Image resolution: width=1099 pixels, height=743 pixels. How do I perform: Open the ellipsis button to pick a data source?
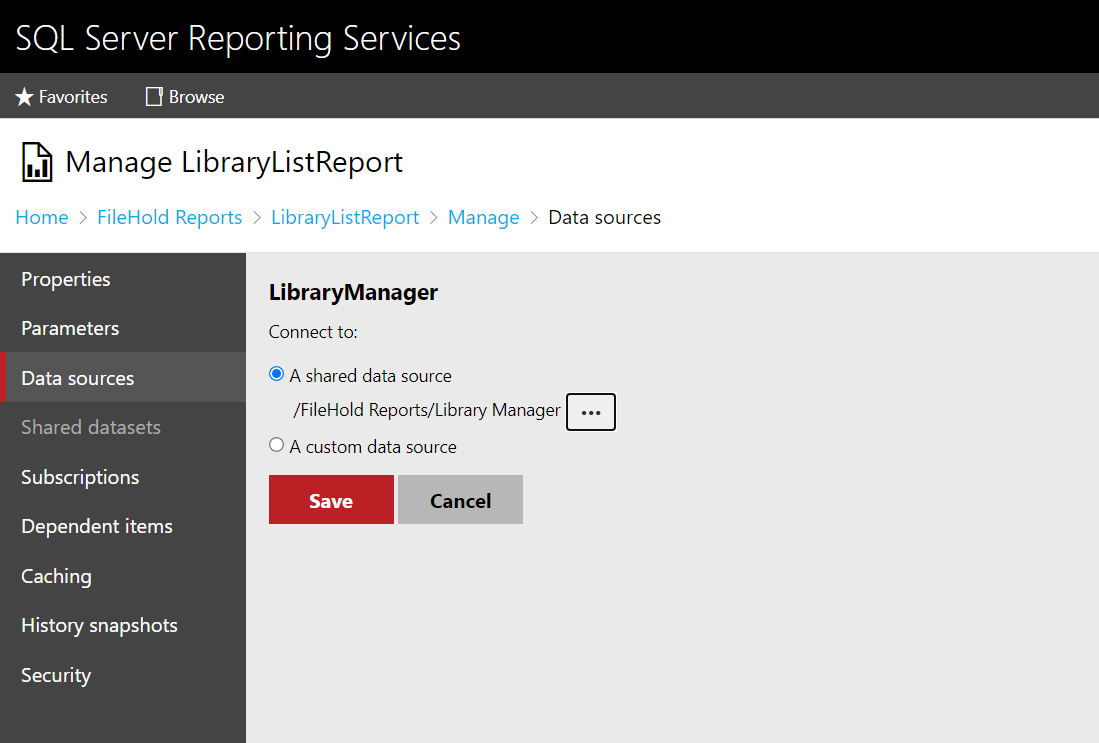pyautogui.click(x=590, y=411)
